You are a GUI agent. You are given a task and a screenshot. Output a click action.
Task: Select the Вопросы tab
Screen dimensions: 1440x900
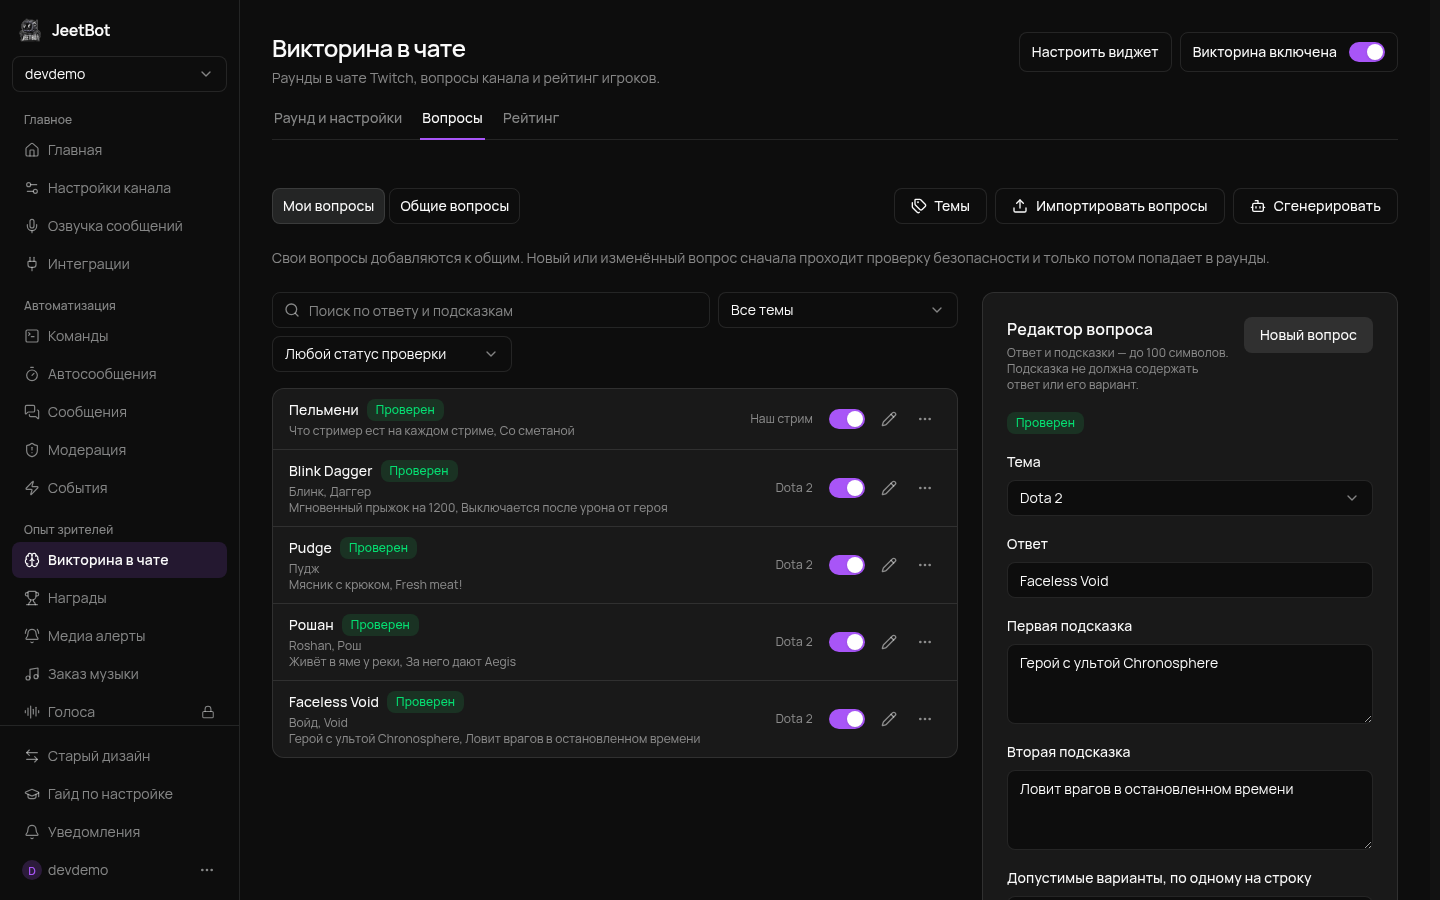point(452,118)
